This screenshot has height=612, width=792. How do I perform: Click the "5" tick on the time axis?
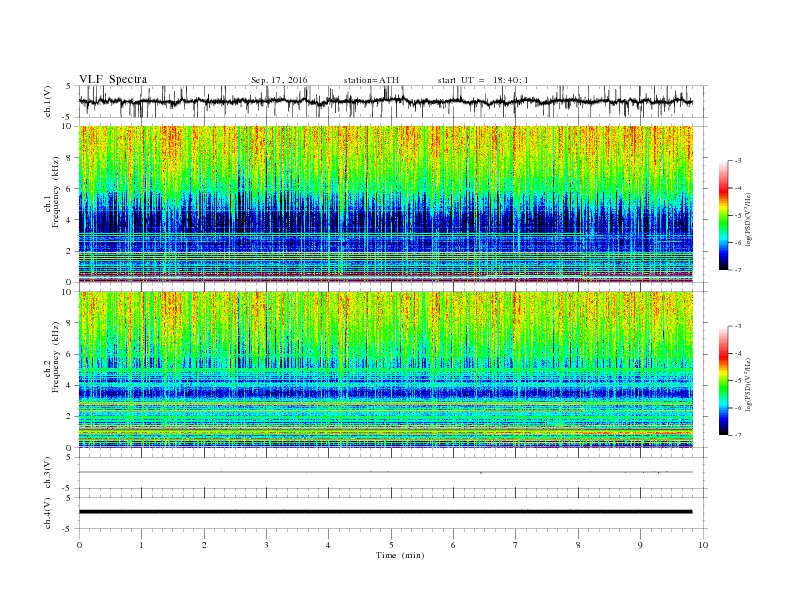(x=391, y=545)
